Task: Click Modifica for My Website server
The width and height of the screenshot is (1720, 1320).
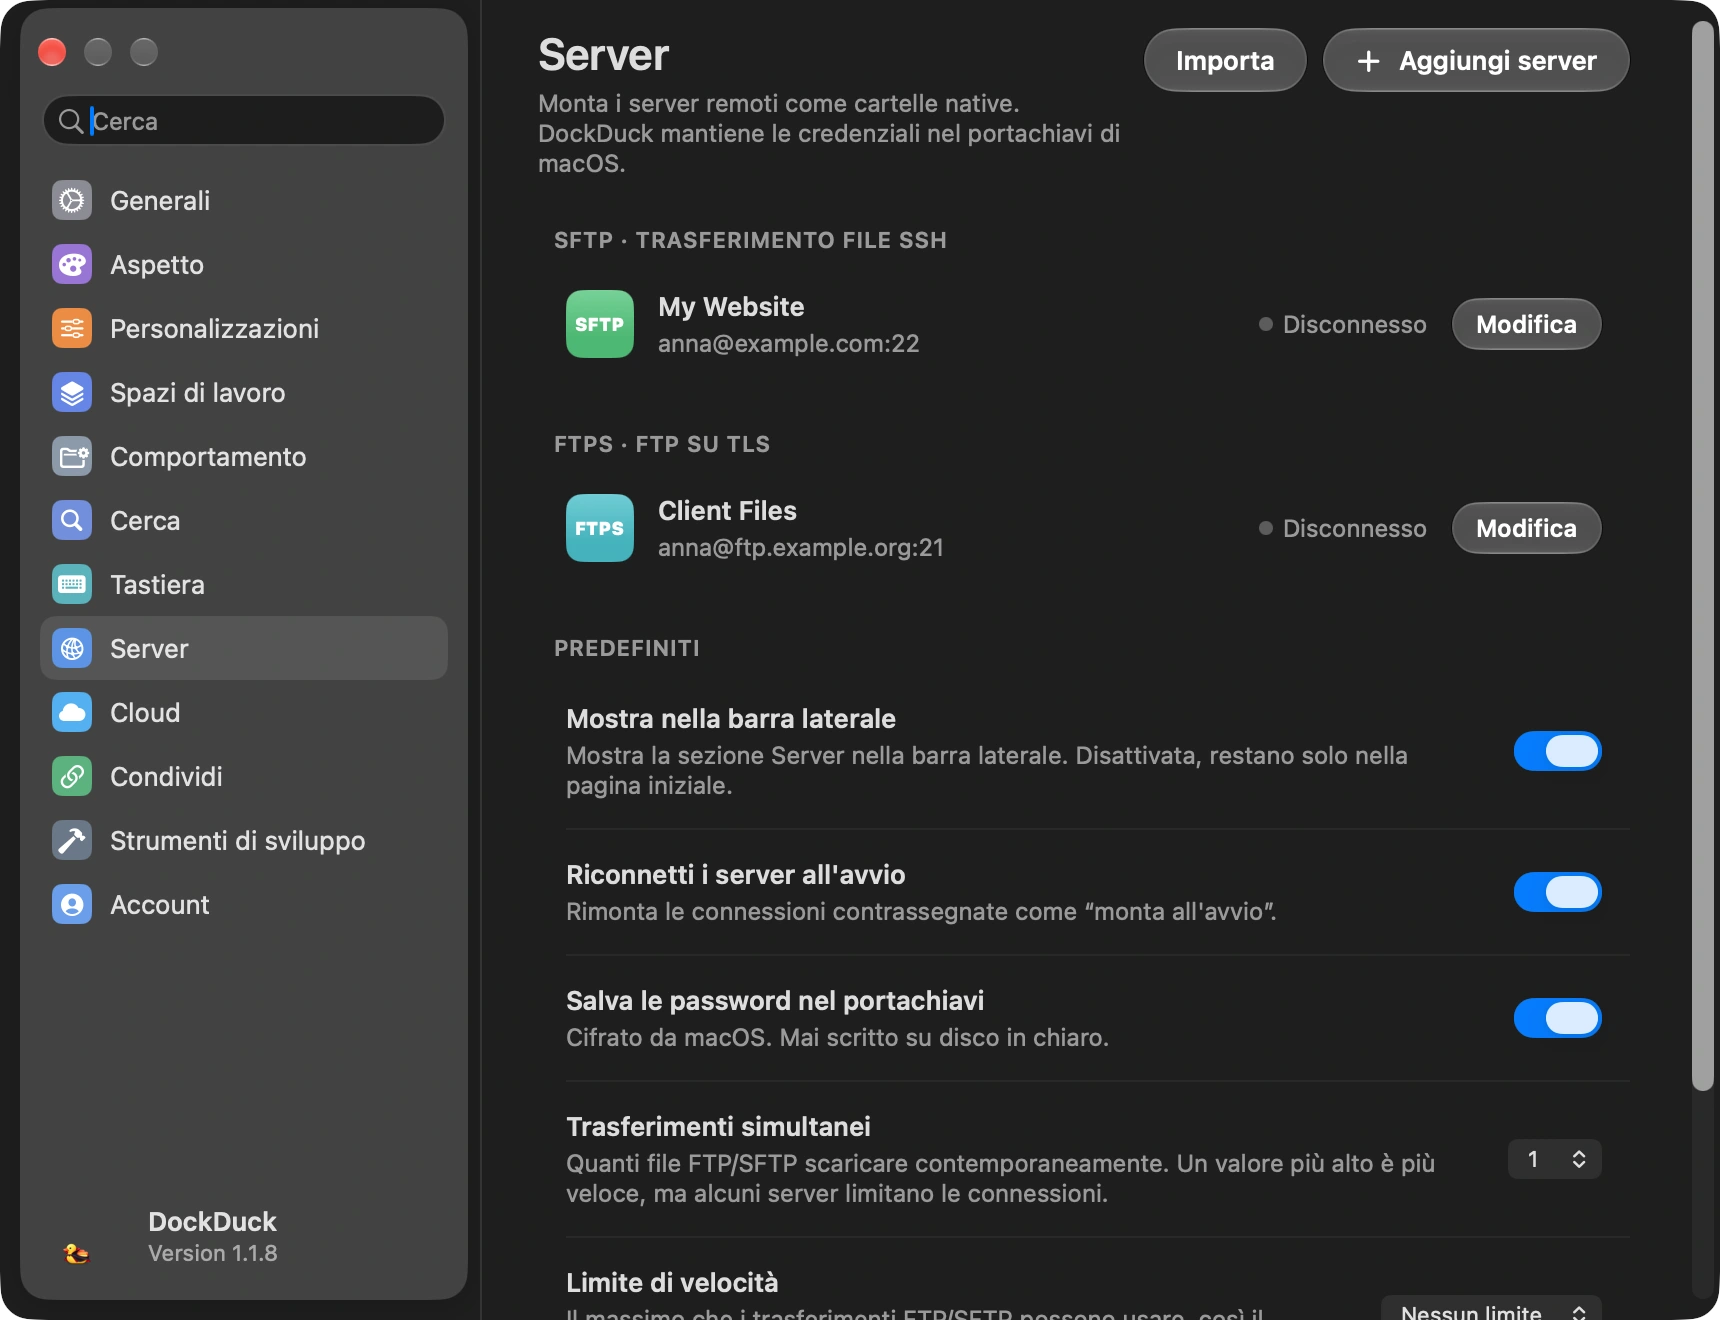Action: coord(1526,324)
